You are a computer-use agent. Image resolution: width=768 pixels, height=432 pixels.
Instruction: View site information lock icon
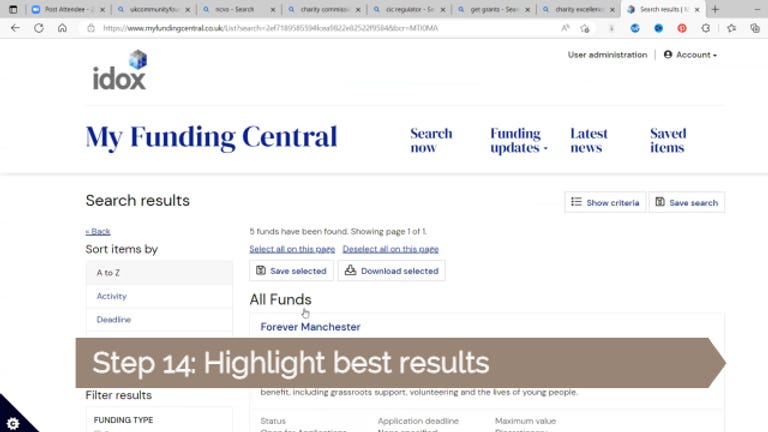coord(91,28)
